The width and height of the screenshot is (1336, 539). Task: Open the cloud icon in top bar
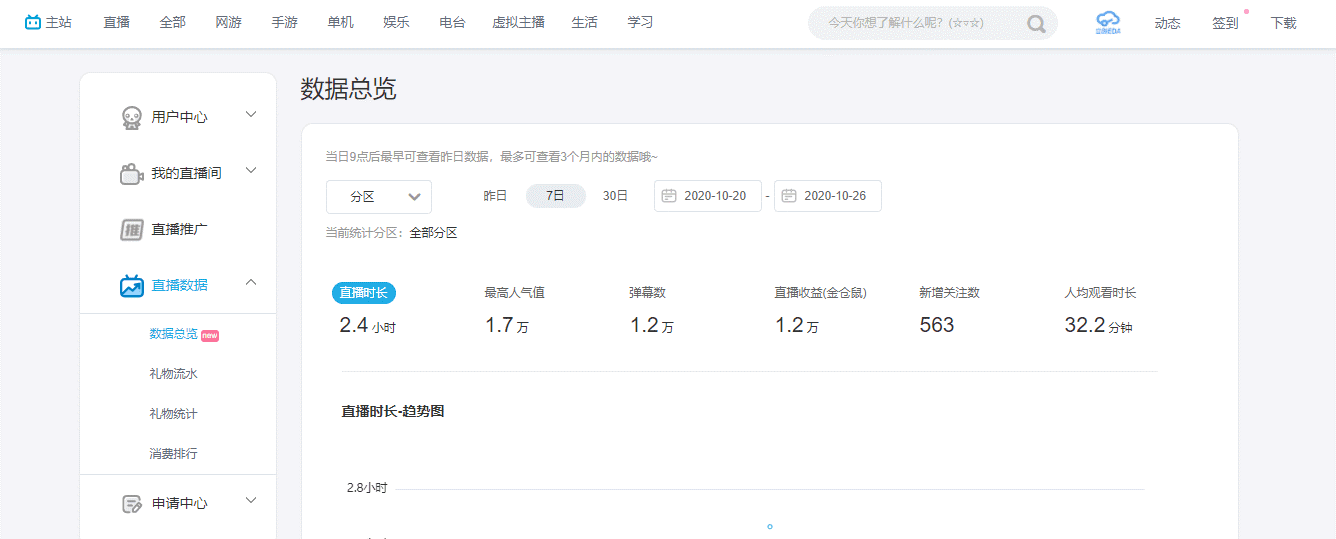1107,22
